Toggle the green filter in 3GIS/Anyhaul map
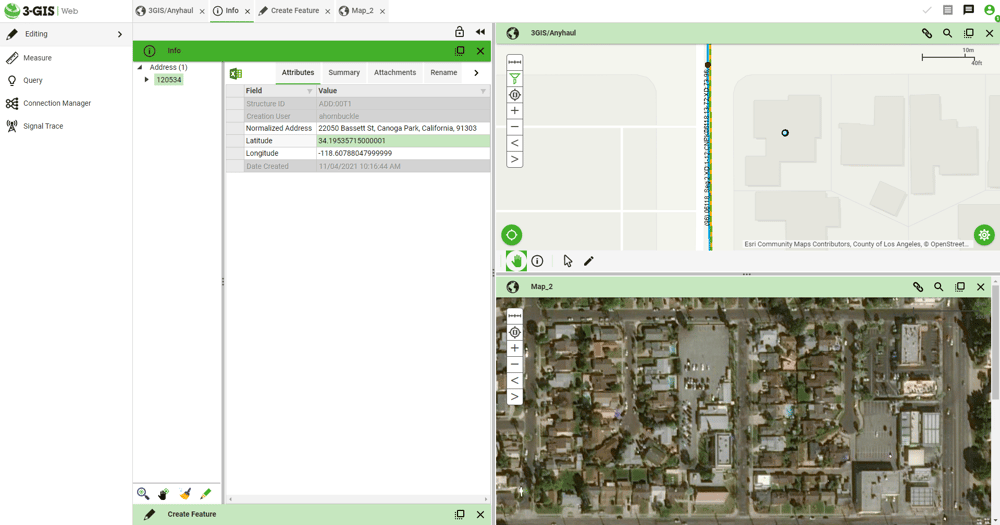The height and width of the screenshot is (525, 1000). (515, 78)
